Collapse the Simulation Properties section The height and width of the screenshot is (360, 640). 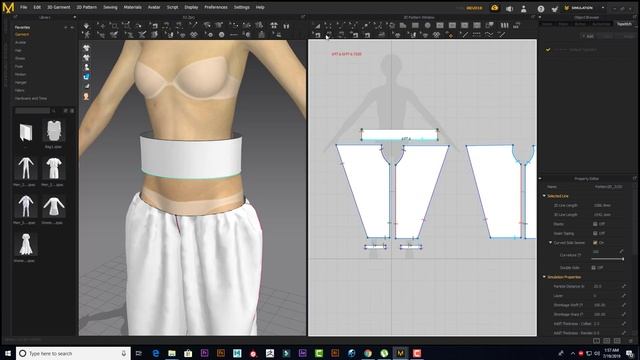(544, 277)
